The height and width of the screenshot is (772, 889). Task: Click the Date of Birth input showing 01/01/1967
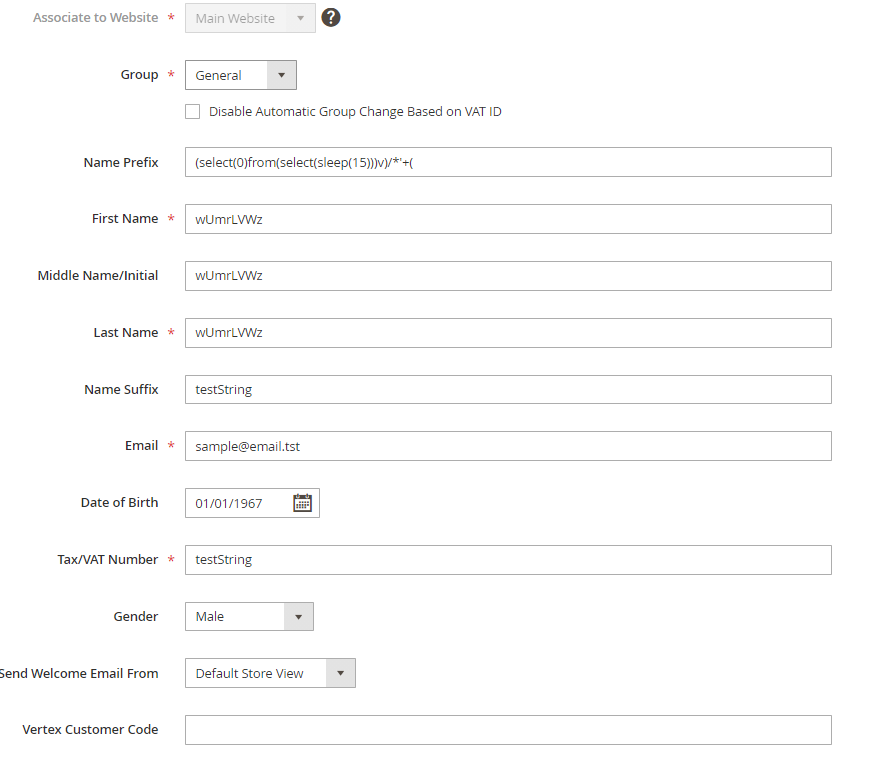[235, 502]
